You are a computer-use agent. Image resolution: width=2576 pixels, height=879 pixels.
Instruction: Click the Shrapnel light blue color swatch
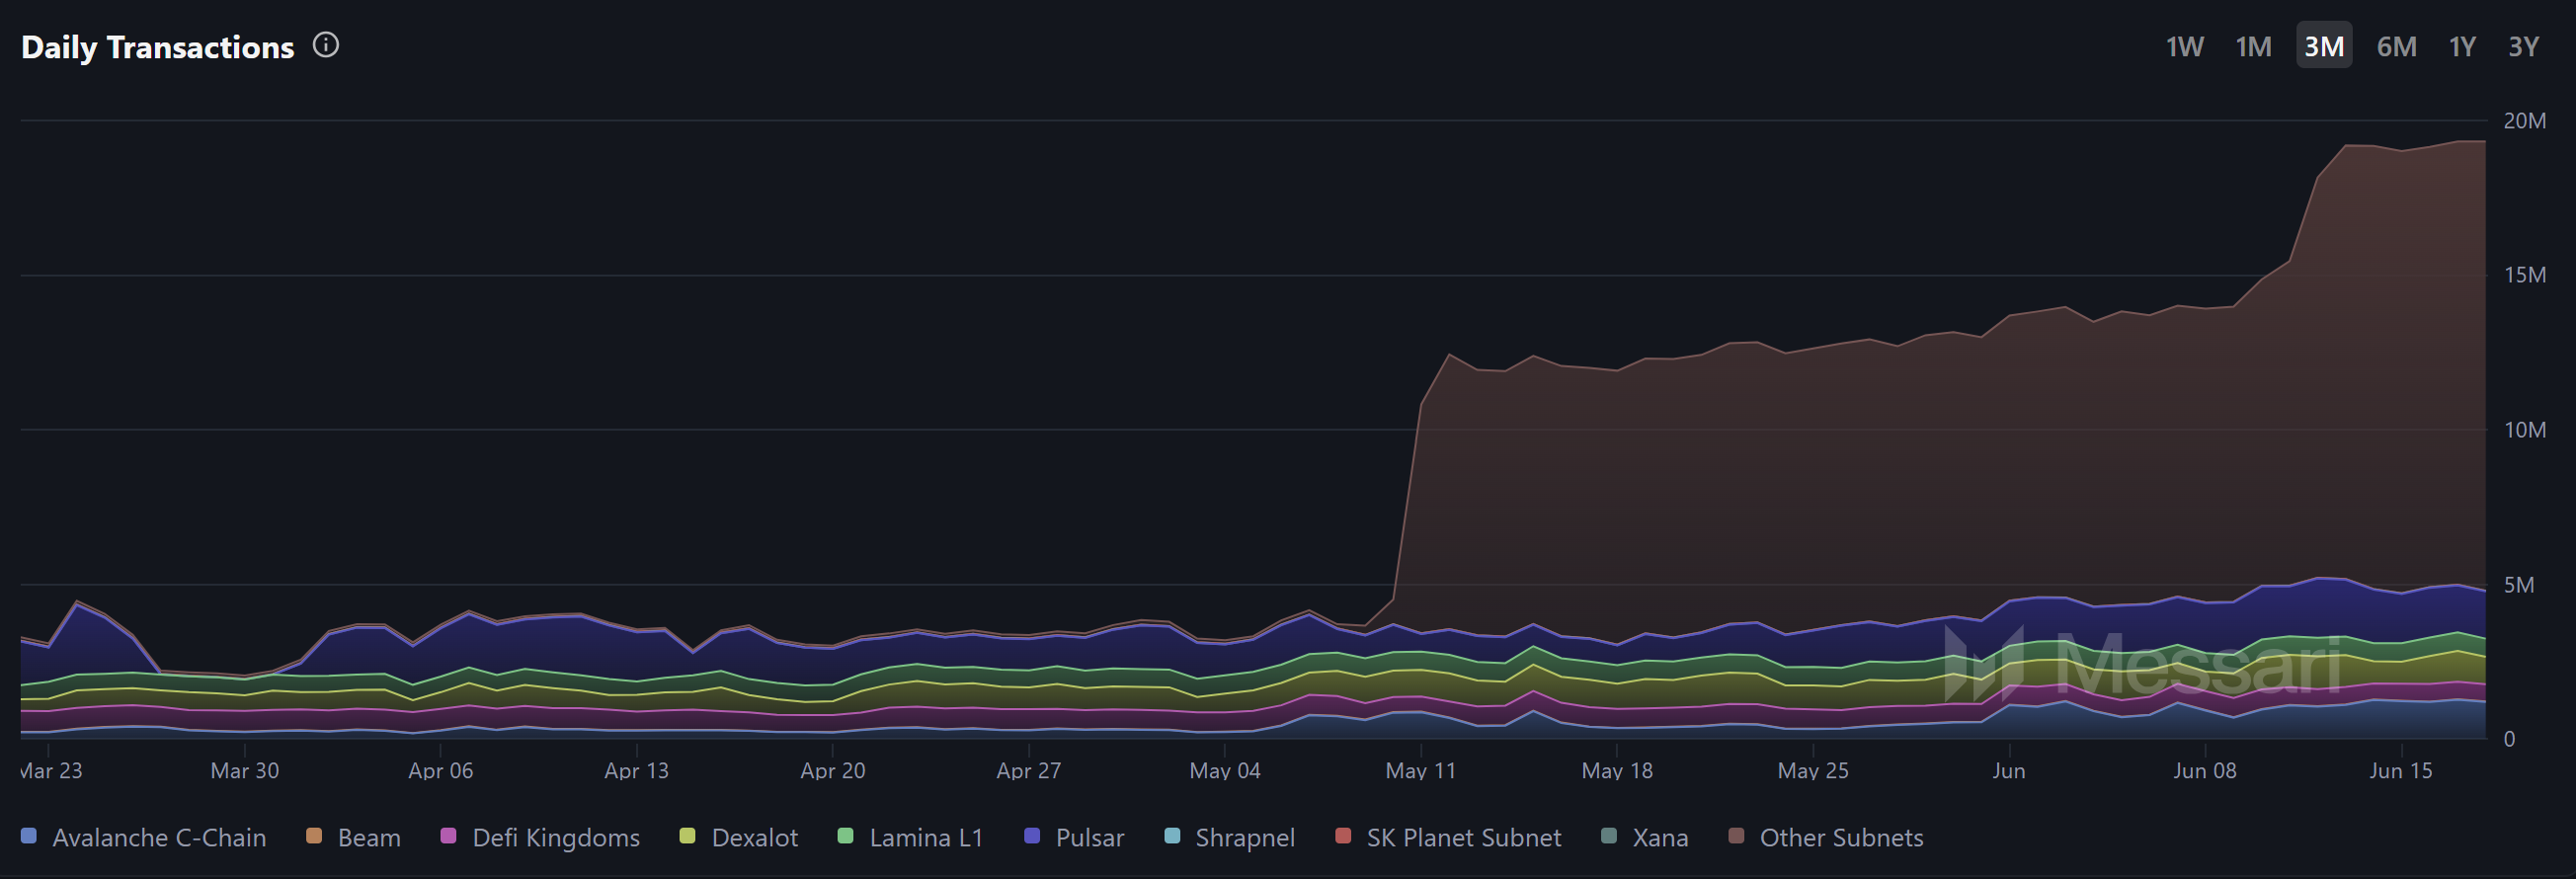point(1173,835)
